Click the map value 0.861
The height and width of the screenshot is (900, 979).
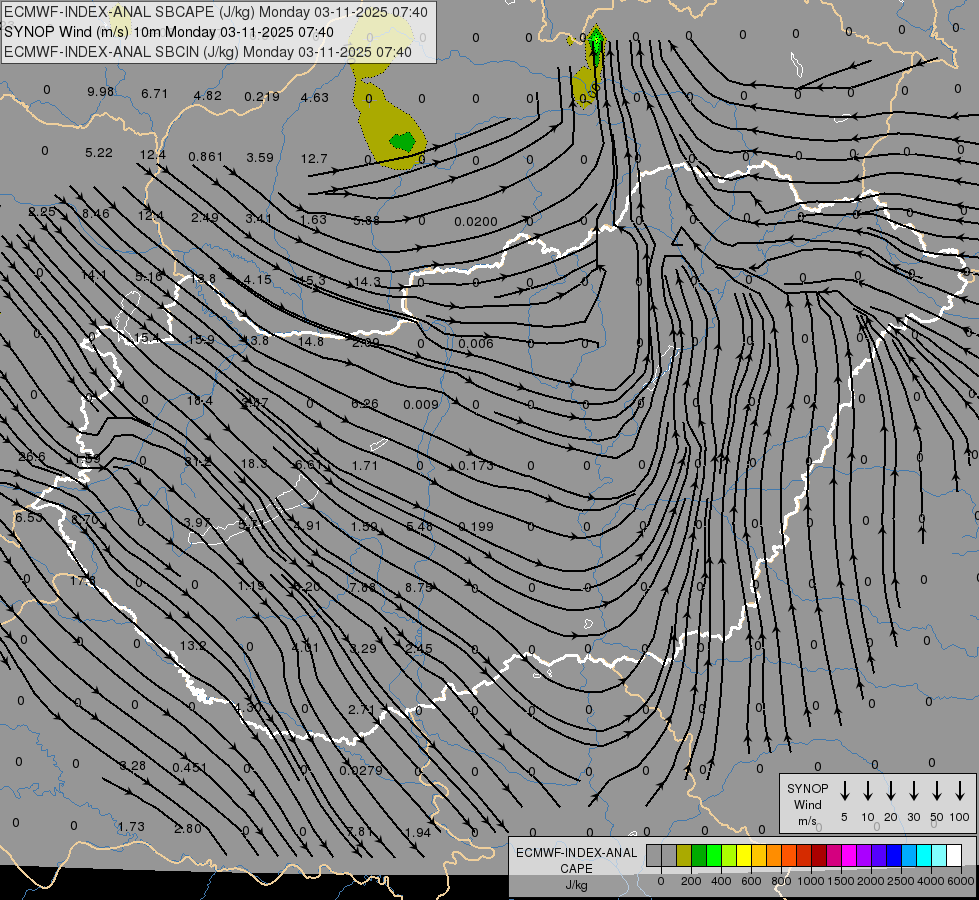pyautogui.click(x=205, y=156)
